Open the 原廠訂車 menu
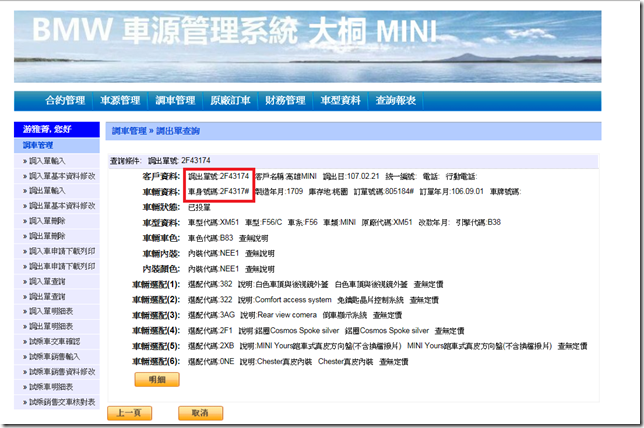The width and height of the screenshot is (644, 428). click(230, 100)
